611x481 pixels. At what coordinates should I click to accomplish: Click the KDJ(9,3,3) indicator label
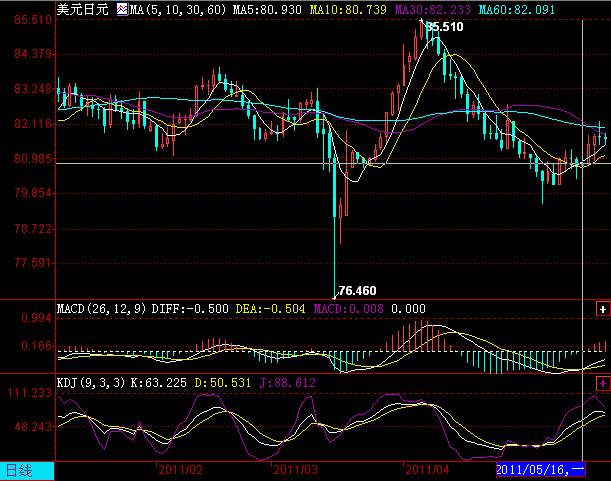tap(91, 383)
